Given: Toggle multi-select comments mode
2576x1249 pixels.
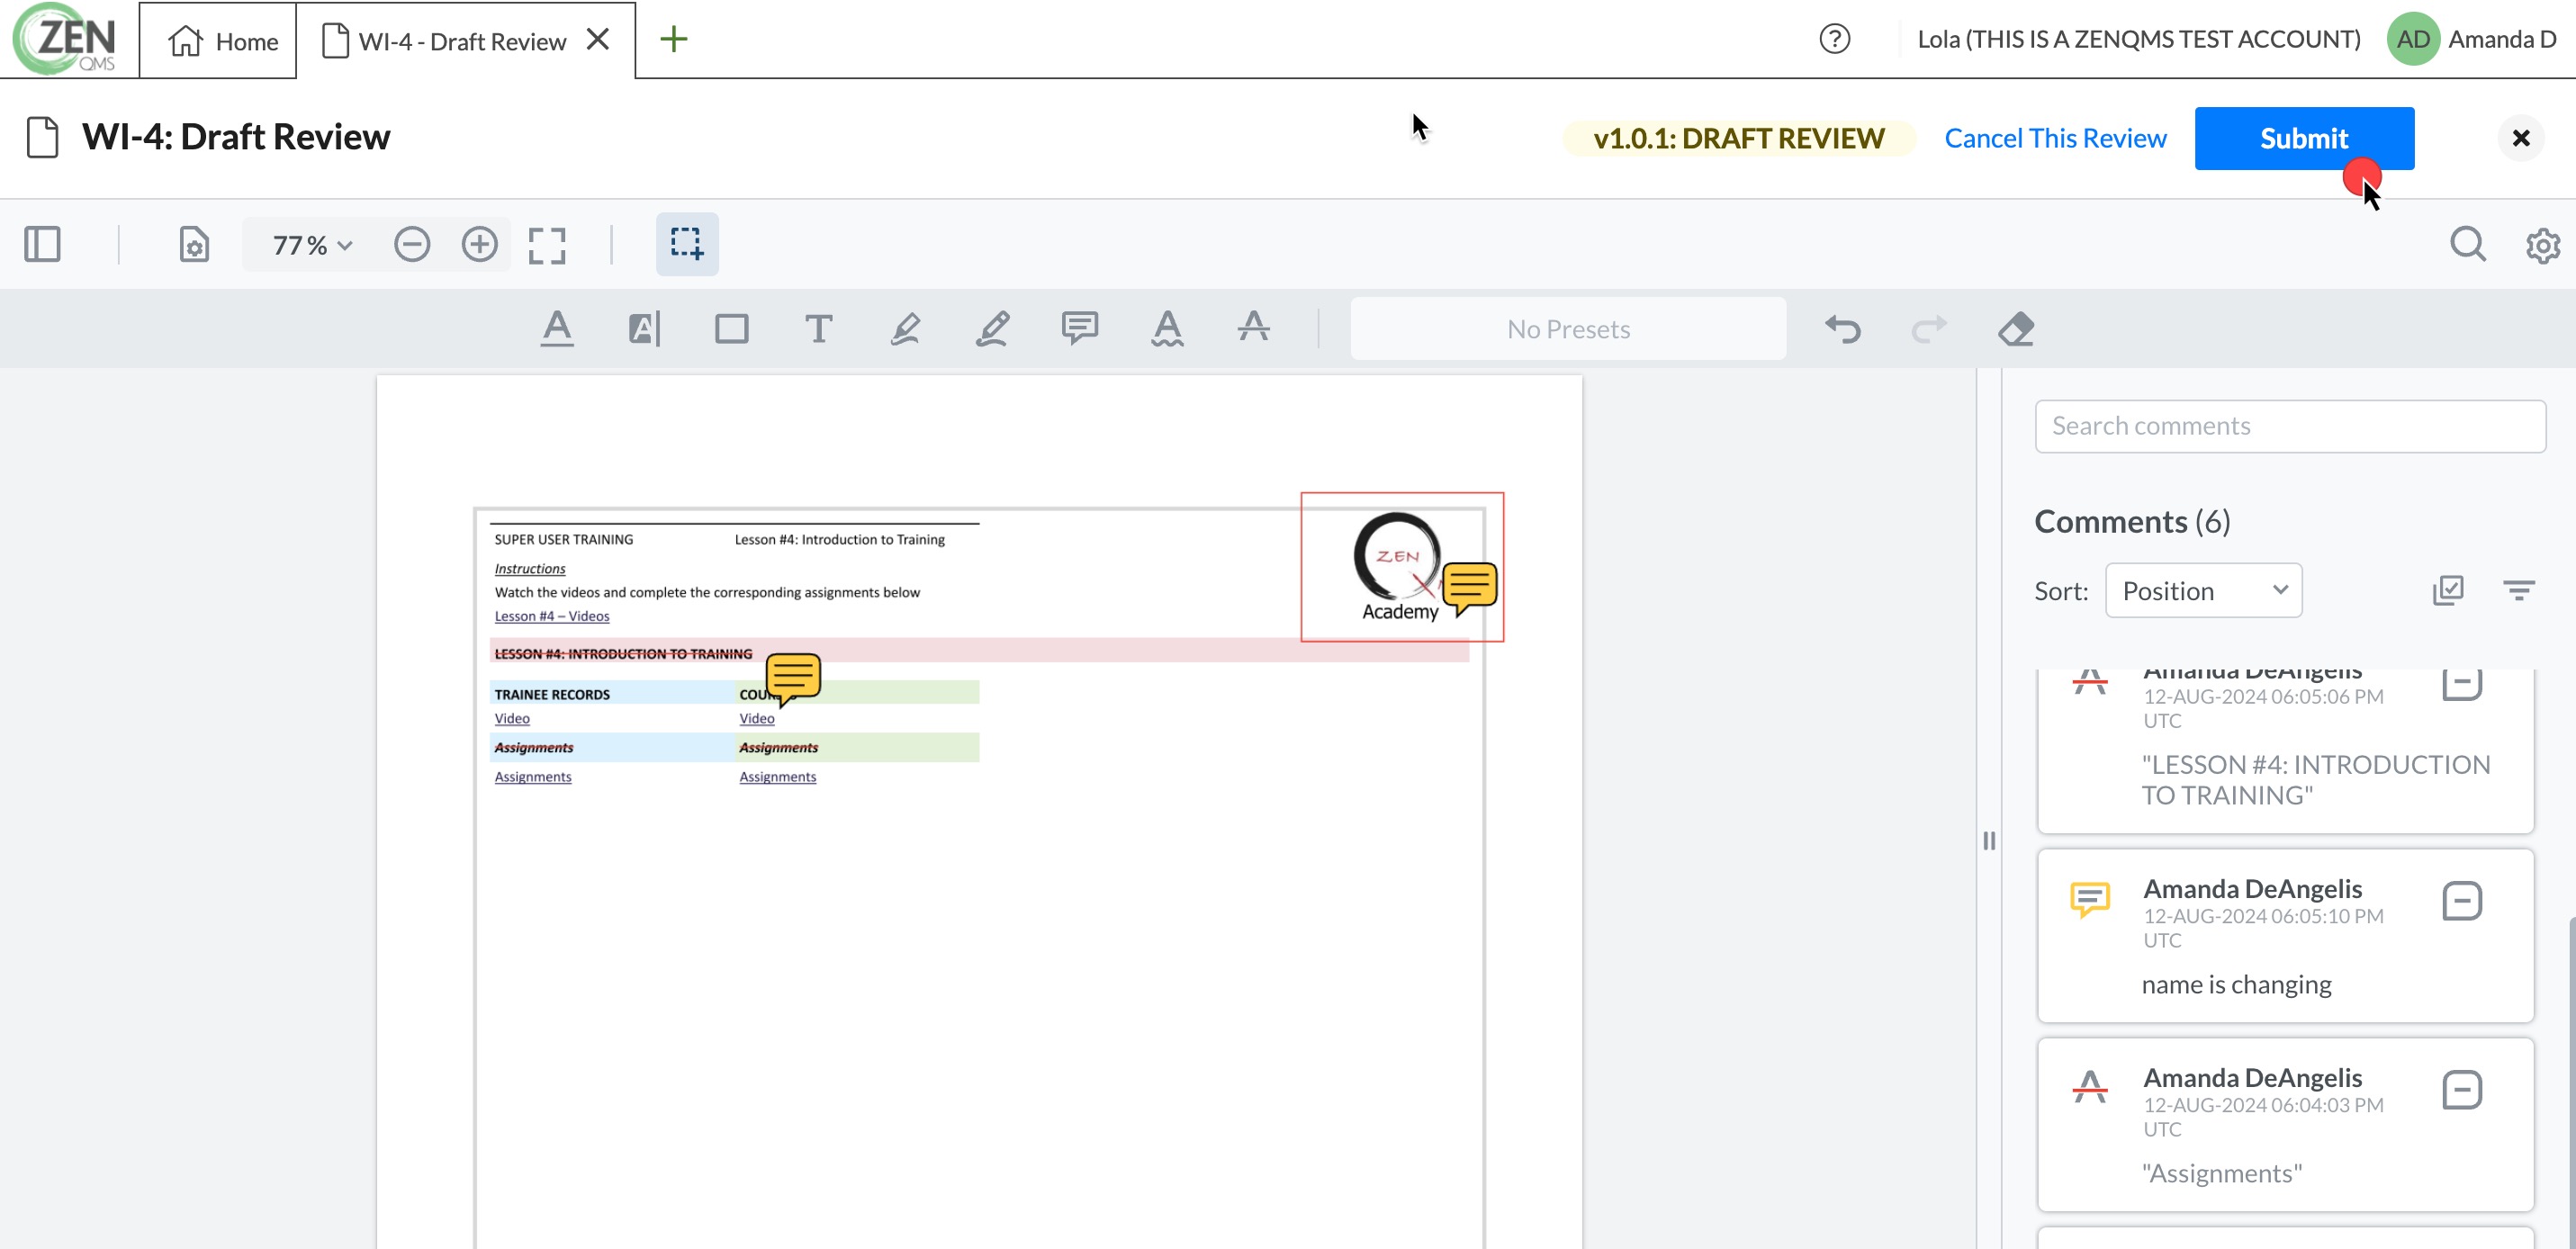Looking at the screenshot, I should 2447,590.
